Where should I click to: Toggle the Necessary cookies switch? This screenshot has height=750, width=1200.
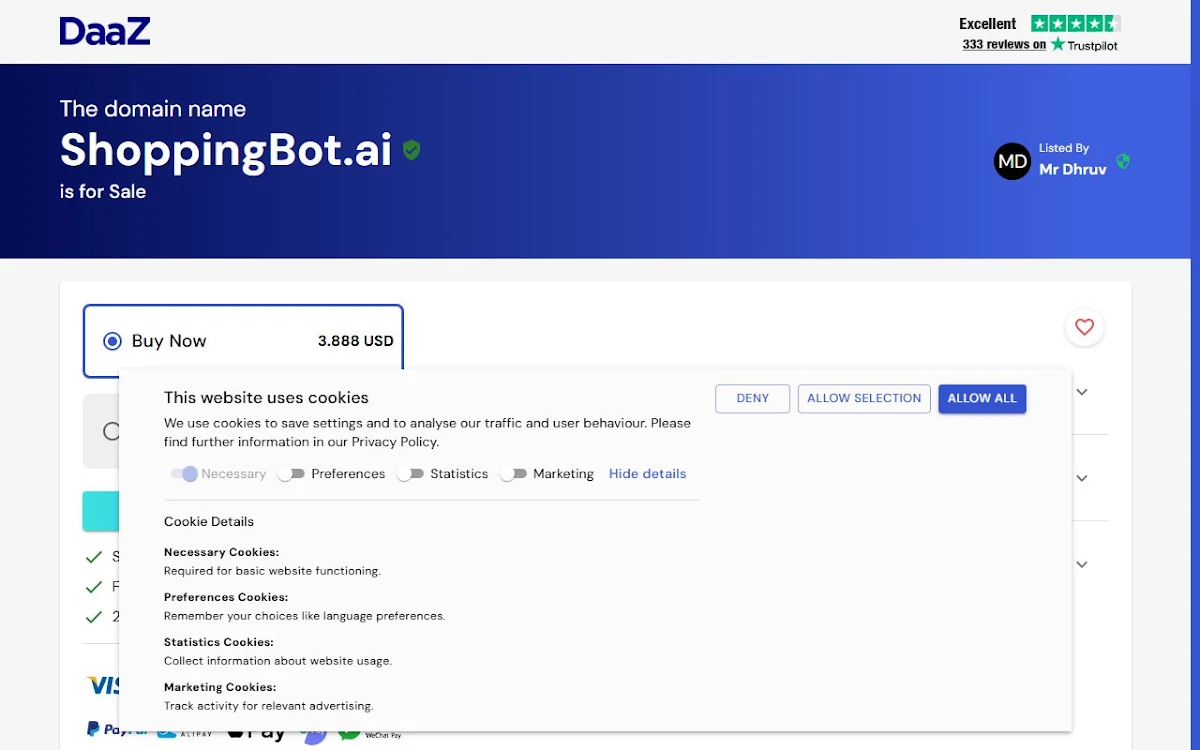pyautogui.click(x=184, y=474)
